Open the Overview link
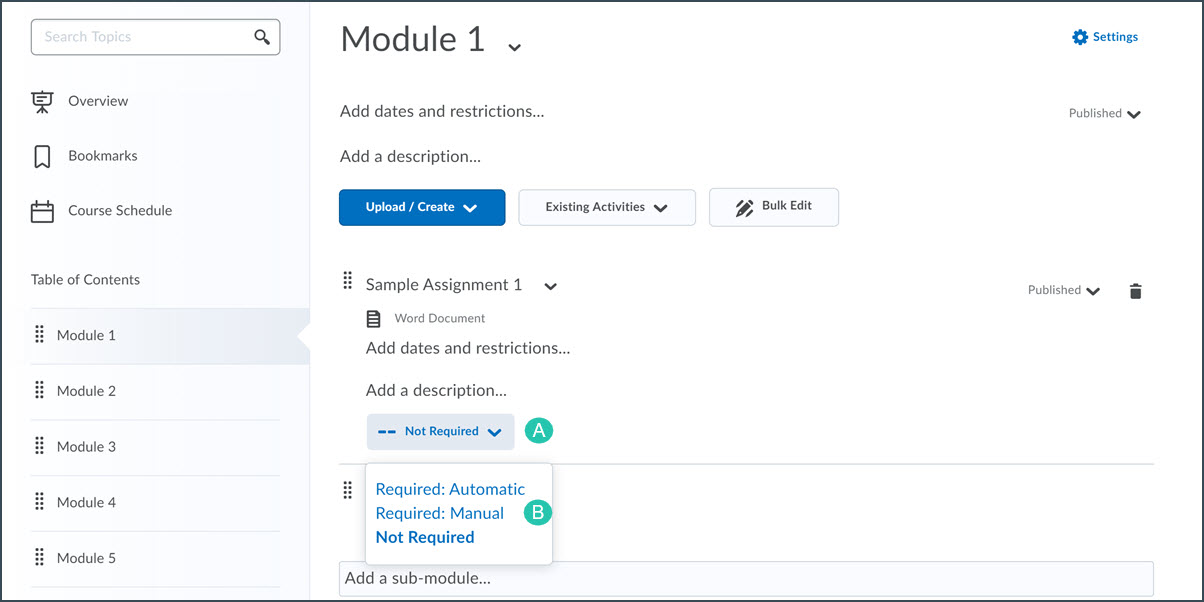This screenshot has width=1204, height=602. click(98, 101)
